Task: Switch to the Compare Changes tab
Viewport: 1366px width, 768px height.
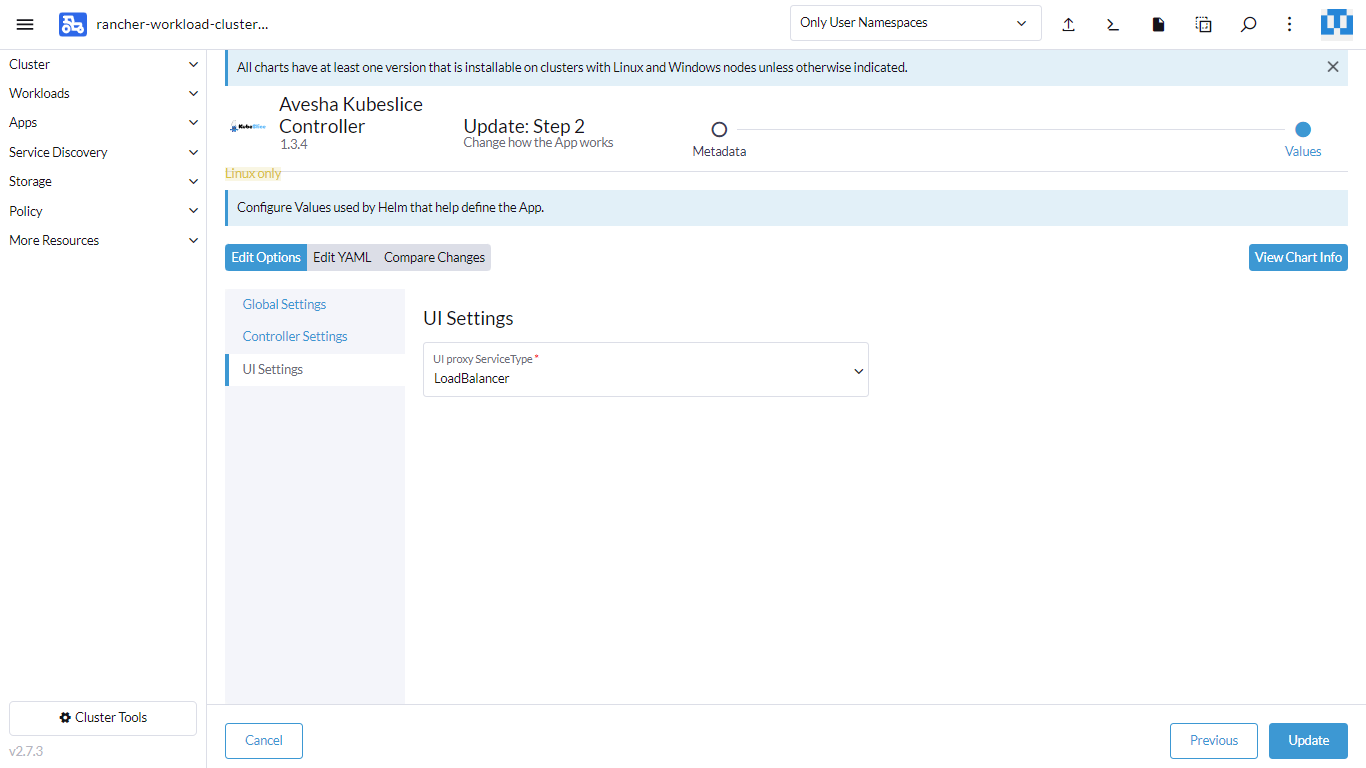Action: (434, 257)
